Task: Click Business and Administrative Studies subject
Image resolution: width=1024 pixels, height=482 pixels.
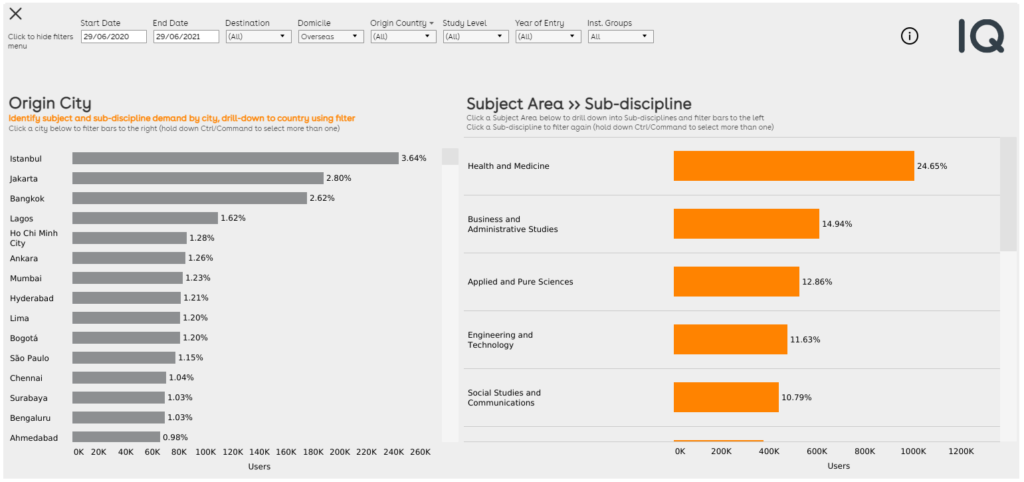Action: 512,224
